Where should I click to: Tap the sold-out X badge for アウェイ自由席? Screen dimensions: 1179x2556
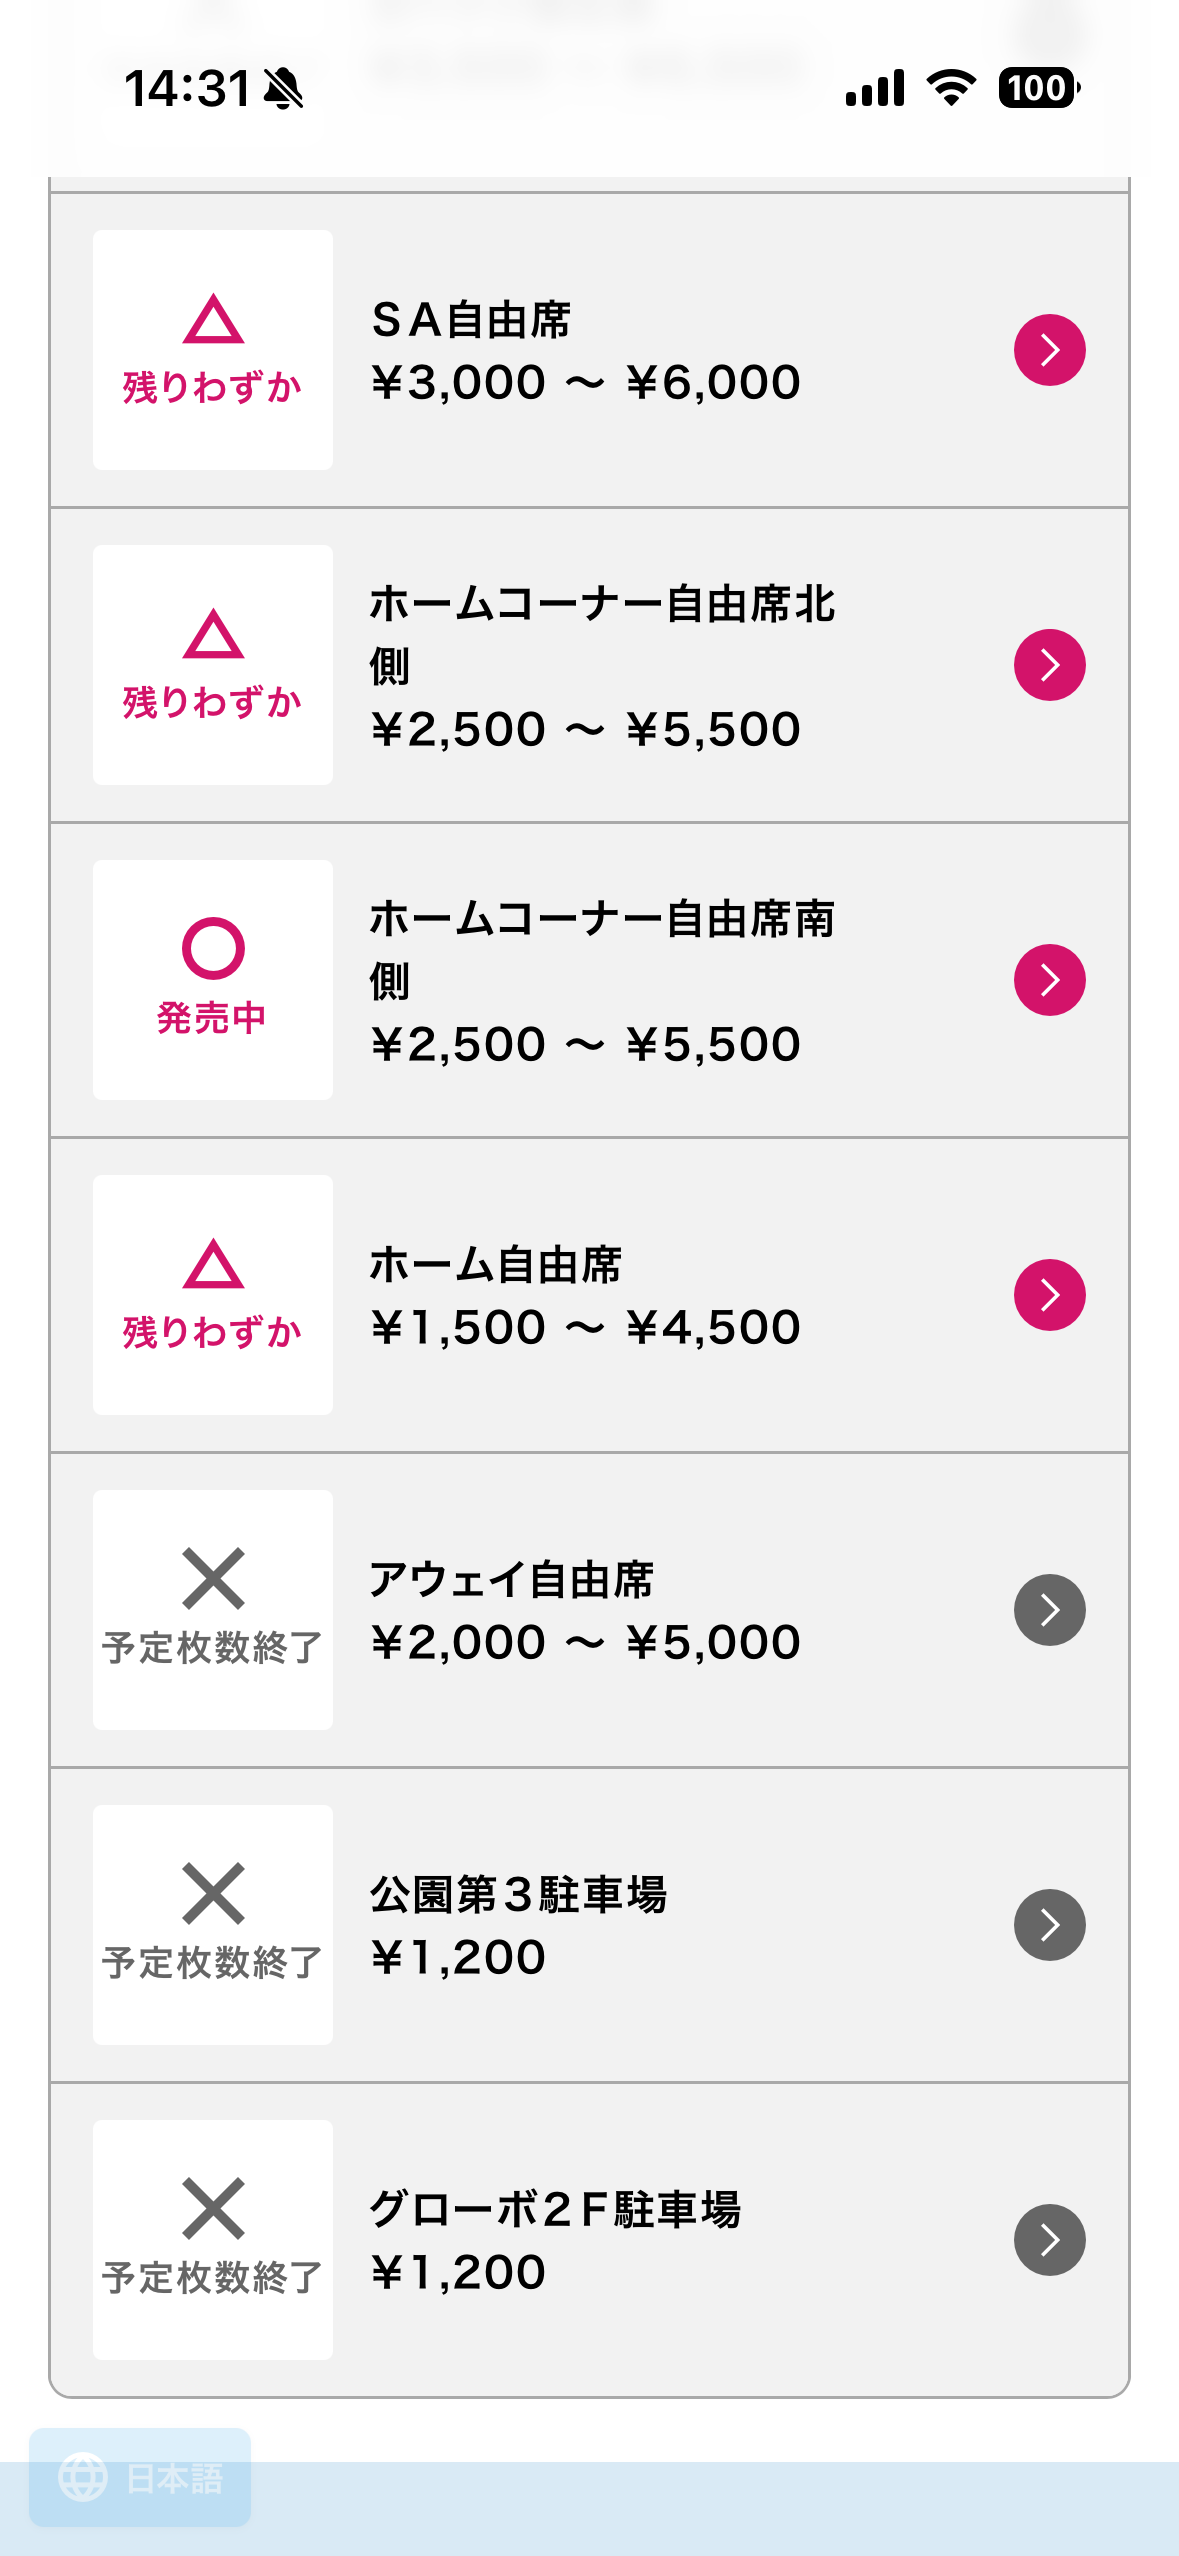213,1610
